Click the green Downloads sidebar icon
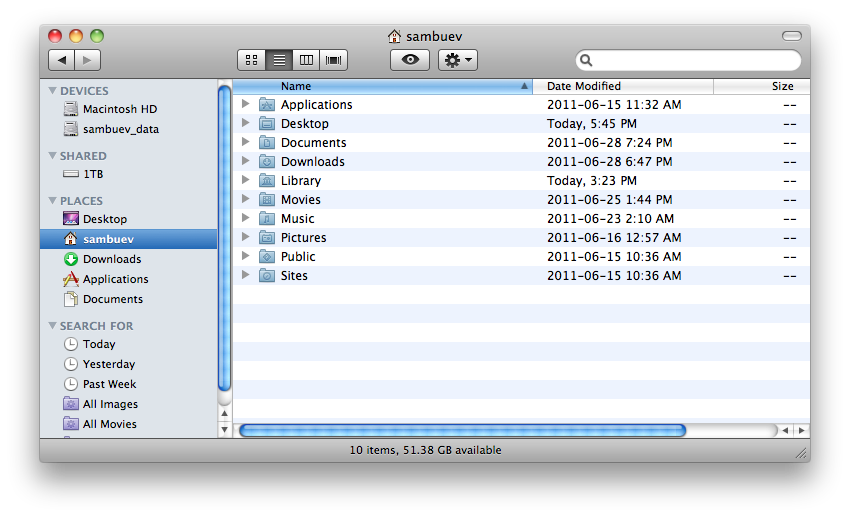The image size is (850, 517). point(70,259)
